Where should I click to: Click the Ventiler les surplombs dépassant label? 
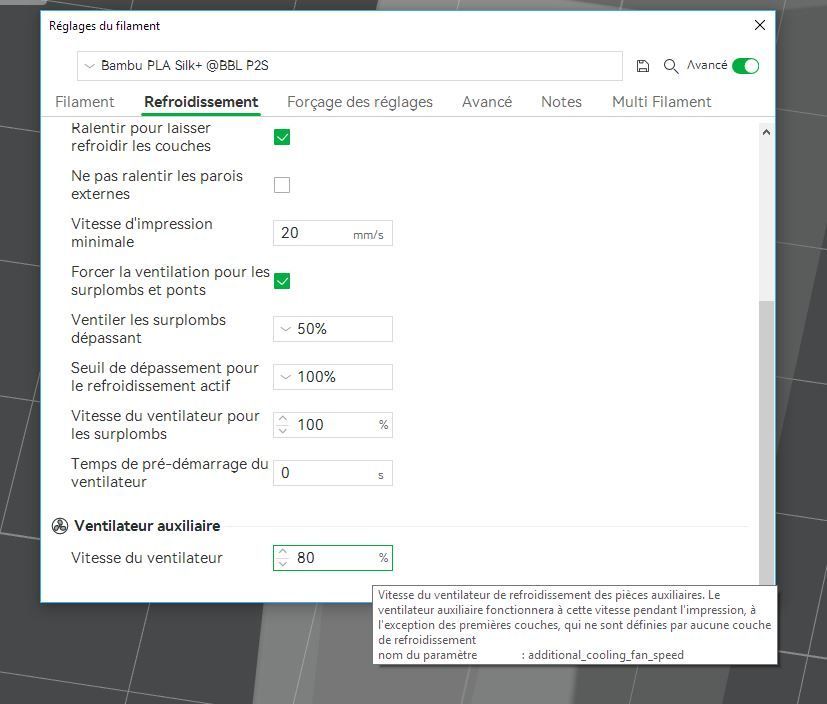(148, 329)
